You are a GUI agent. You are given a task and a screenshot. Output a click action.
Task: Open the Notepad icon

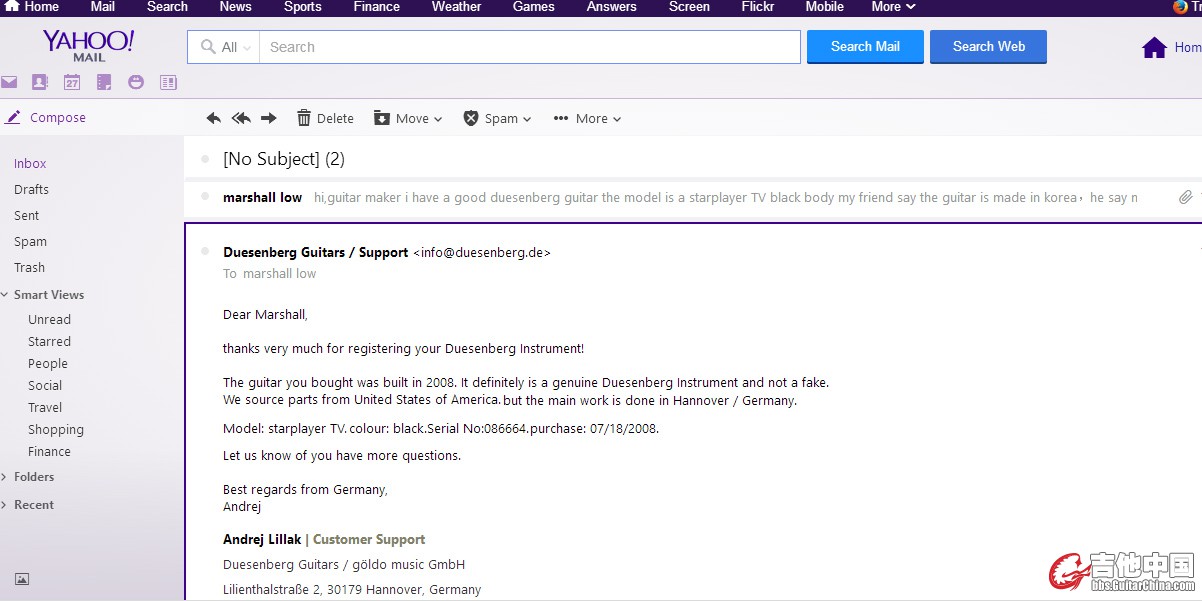coord(104,82)
